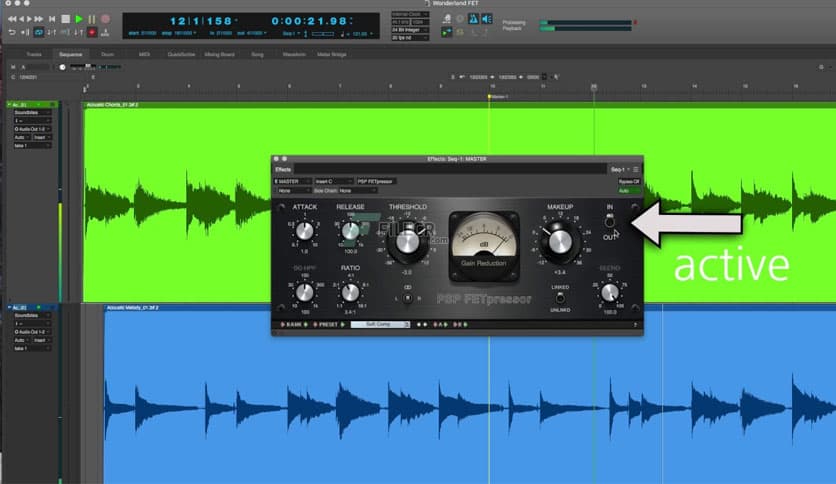Open the Soft Comp preset selector
Viewport: 836px width, 484px height.
(380, 325)
